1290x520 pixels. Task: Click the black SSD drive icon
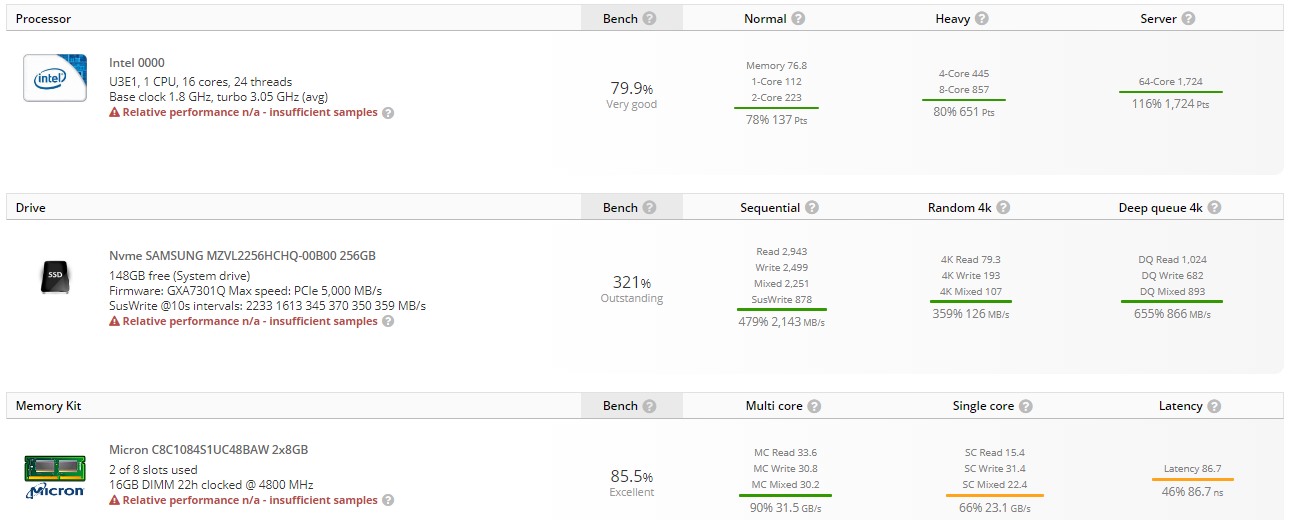(55, 276)
